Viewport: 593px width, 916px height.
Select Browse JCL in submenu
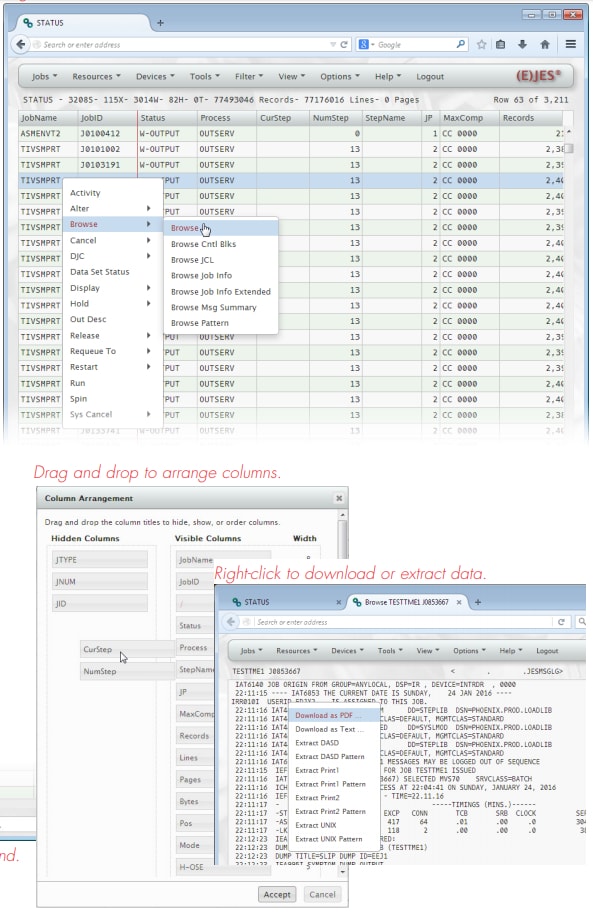pos(221,260)
